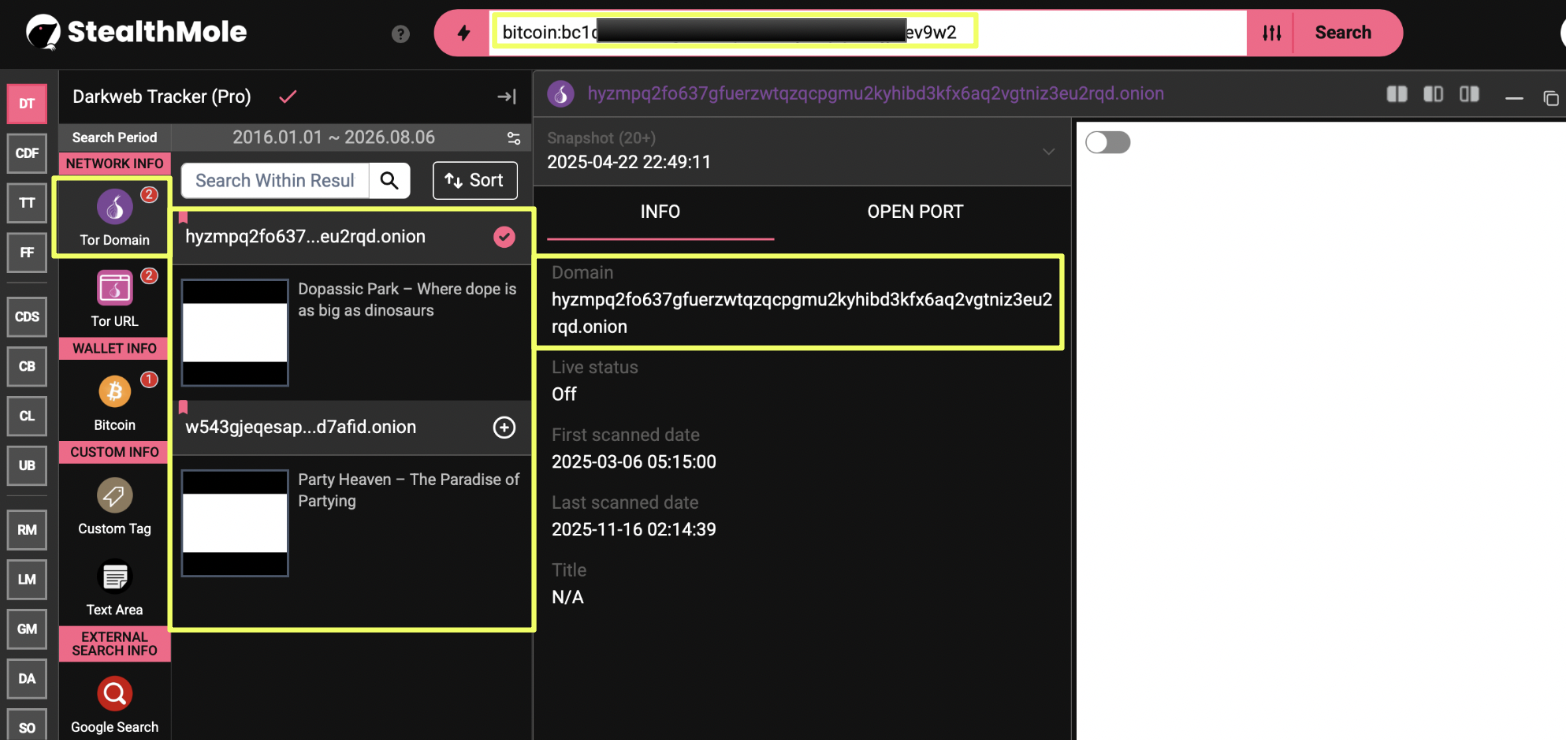Switch to the OPEN PORT tab

[915, 212]
